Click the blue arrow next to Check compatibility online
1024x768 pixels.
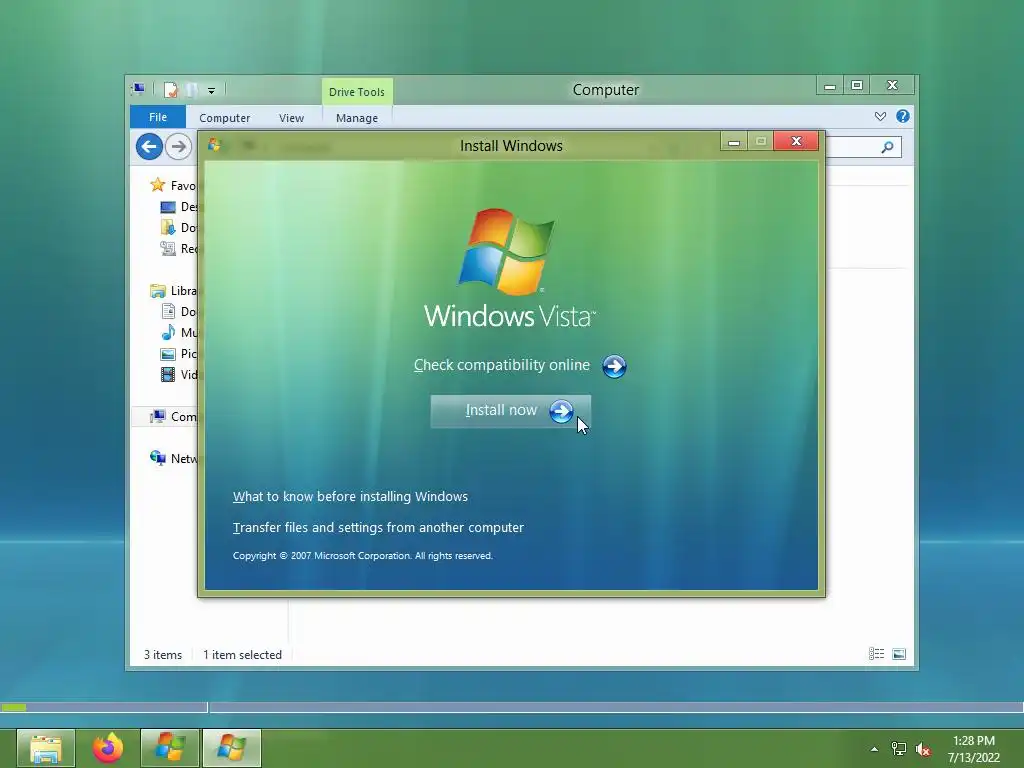pos(614,366)
